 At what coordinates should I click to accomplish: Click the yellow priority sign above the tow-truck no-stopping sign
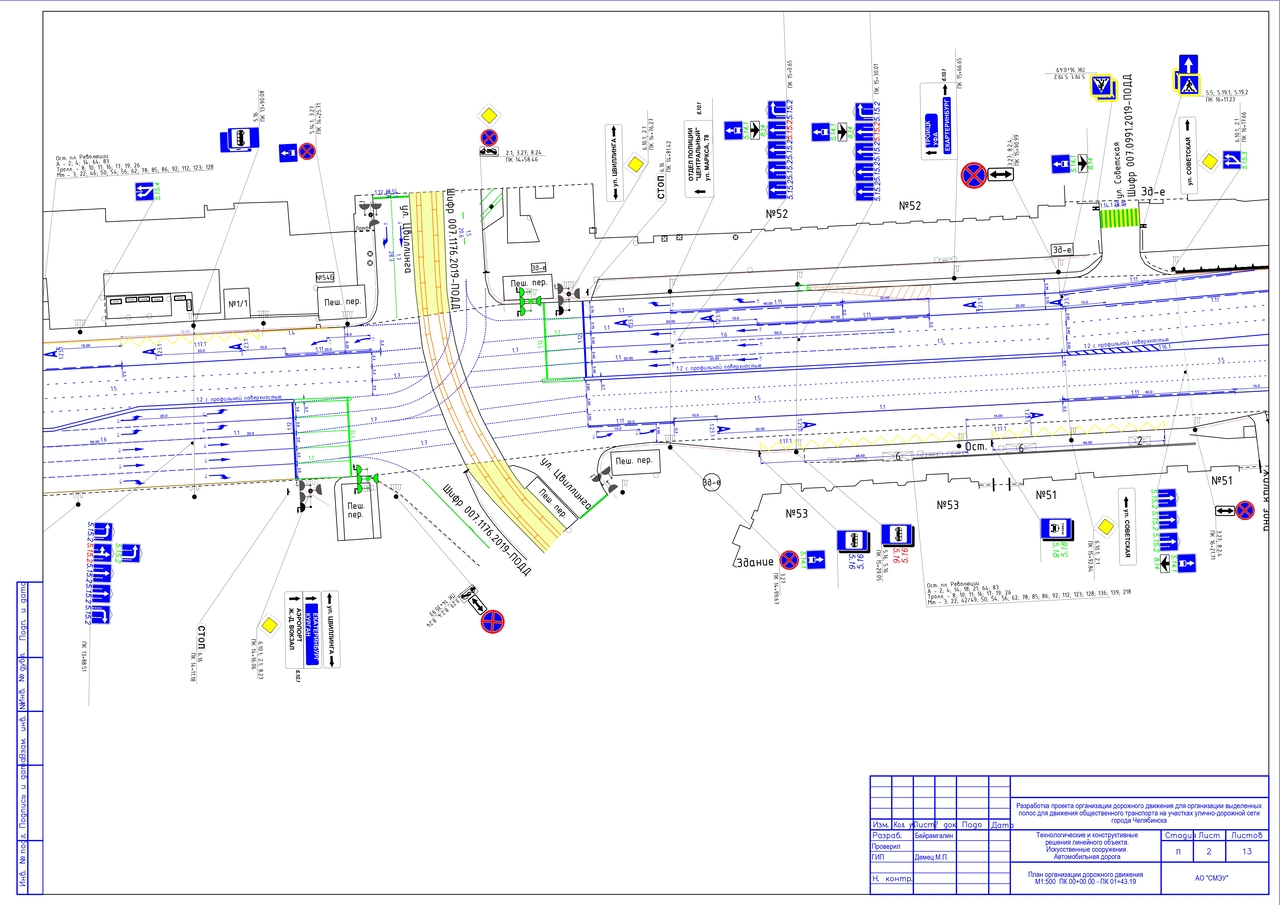pyautogui.click(x=488, y=113)
